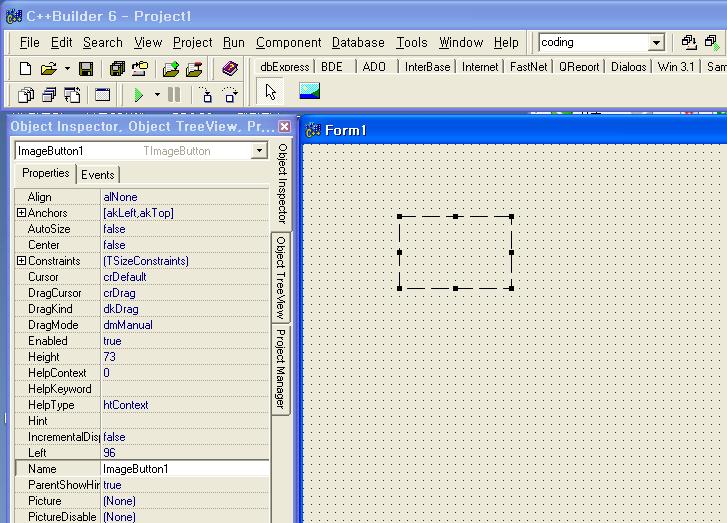
Task: Click the Save All icon
Action: 117,69
